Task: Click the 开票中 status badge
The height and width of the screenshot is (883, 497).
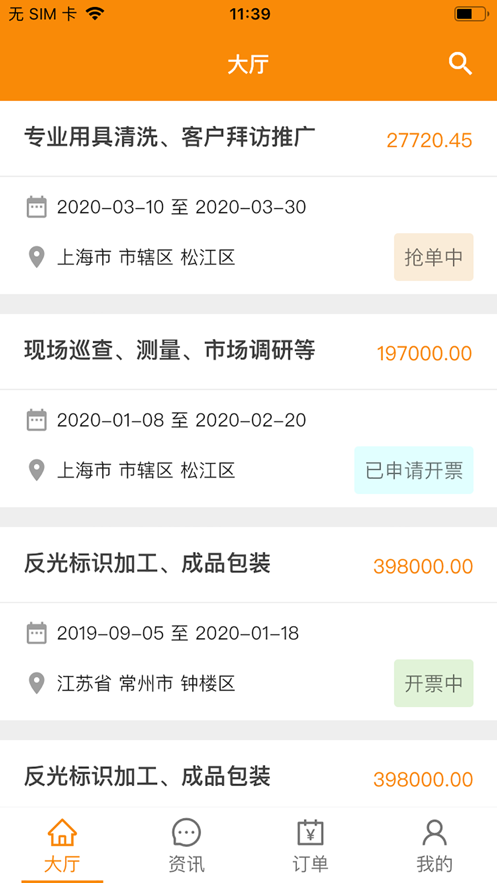Action: click(433, 683)
